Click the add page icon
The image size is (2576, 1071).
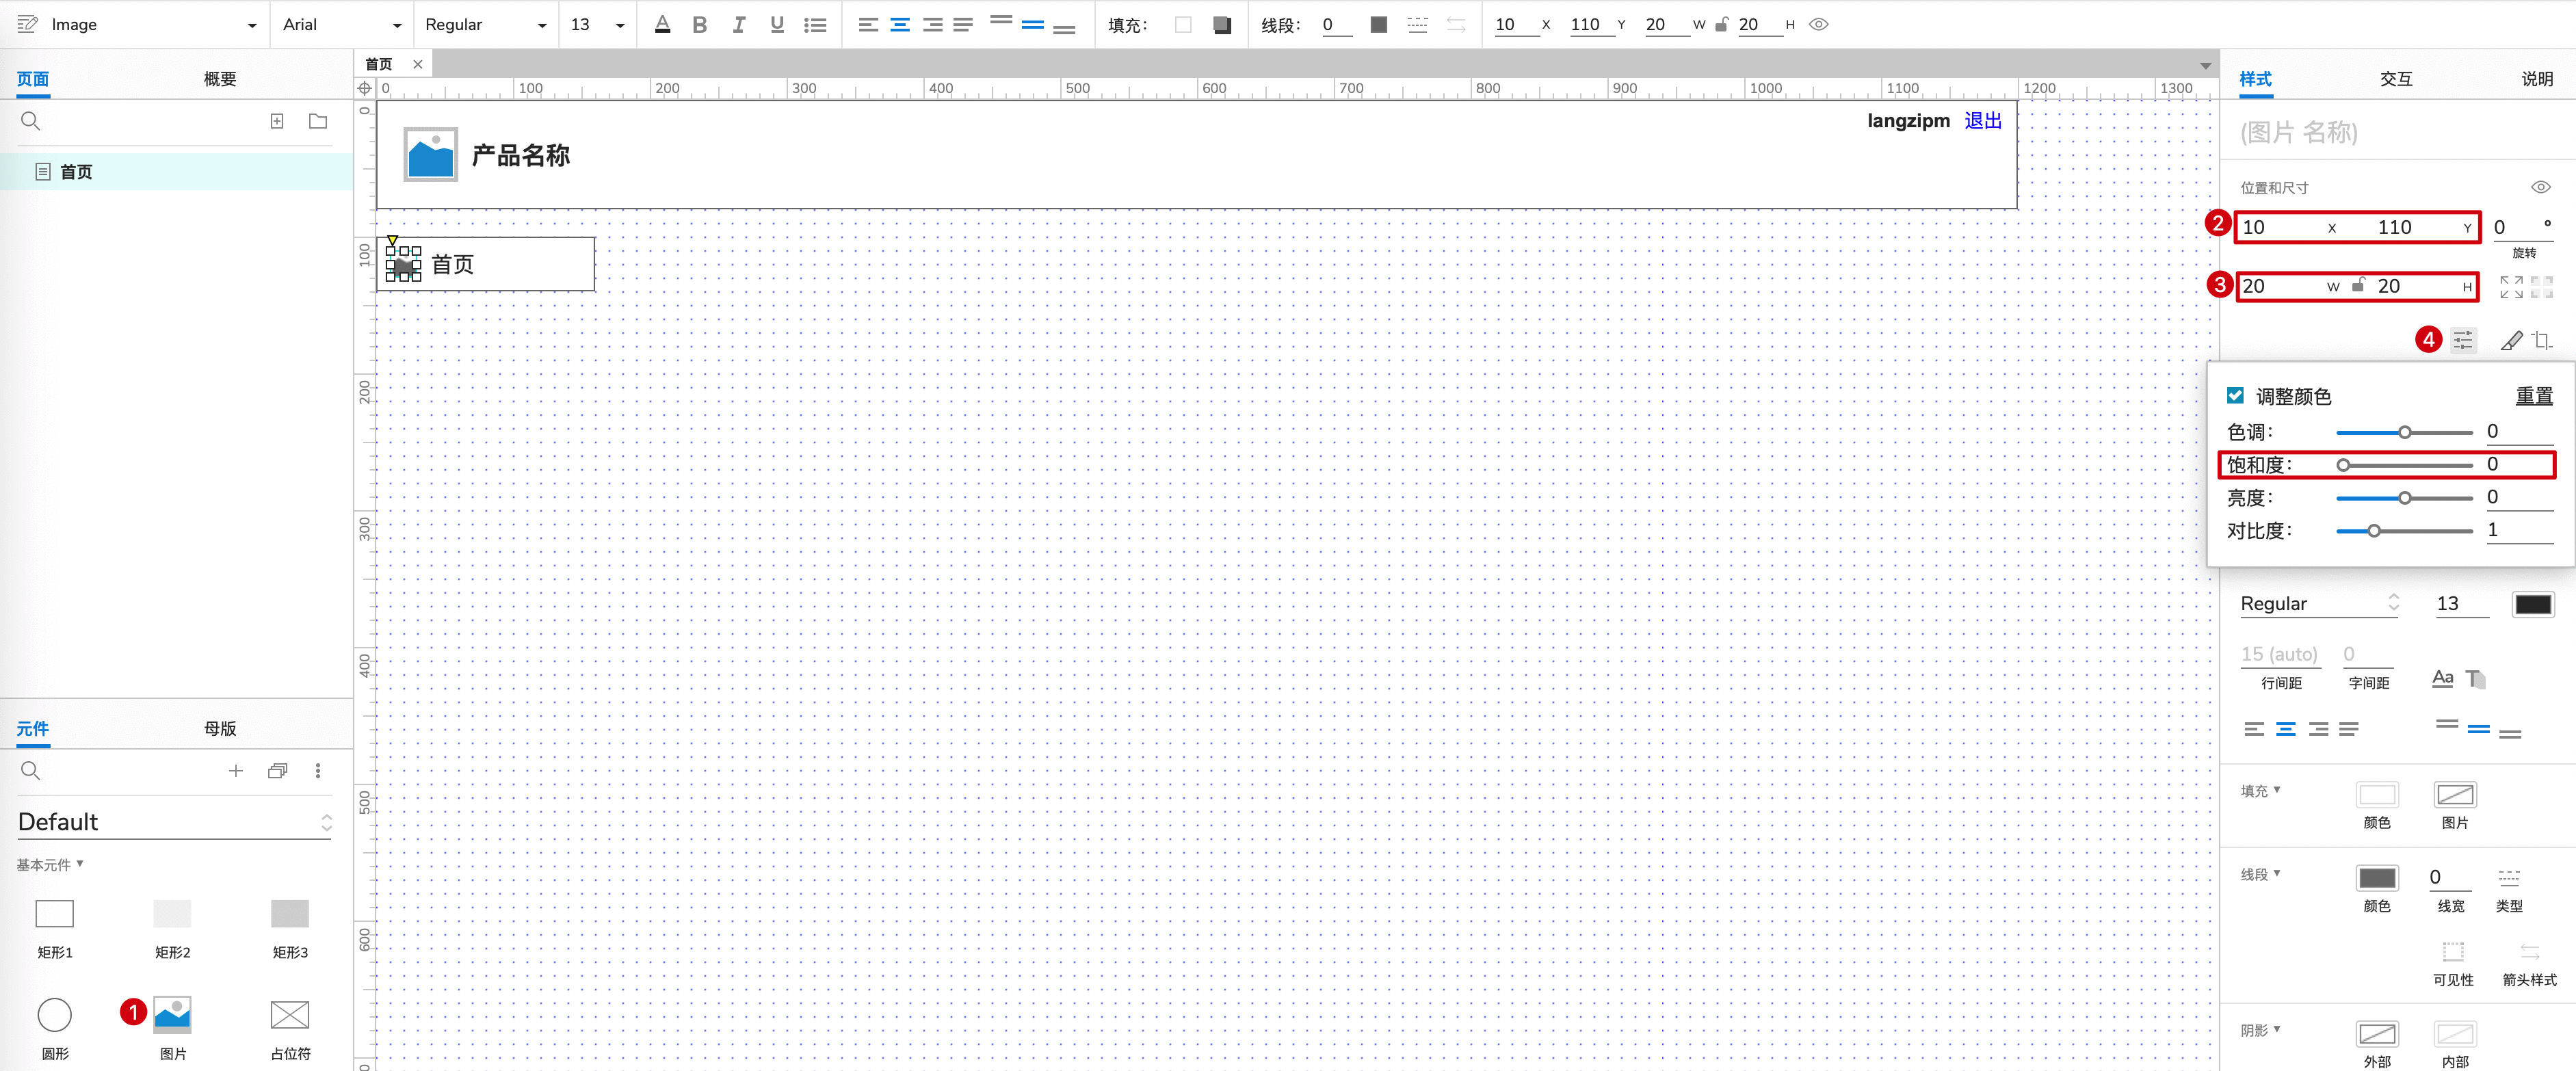(x=277, y=121)
